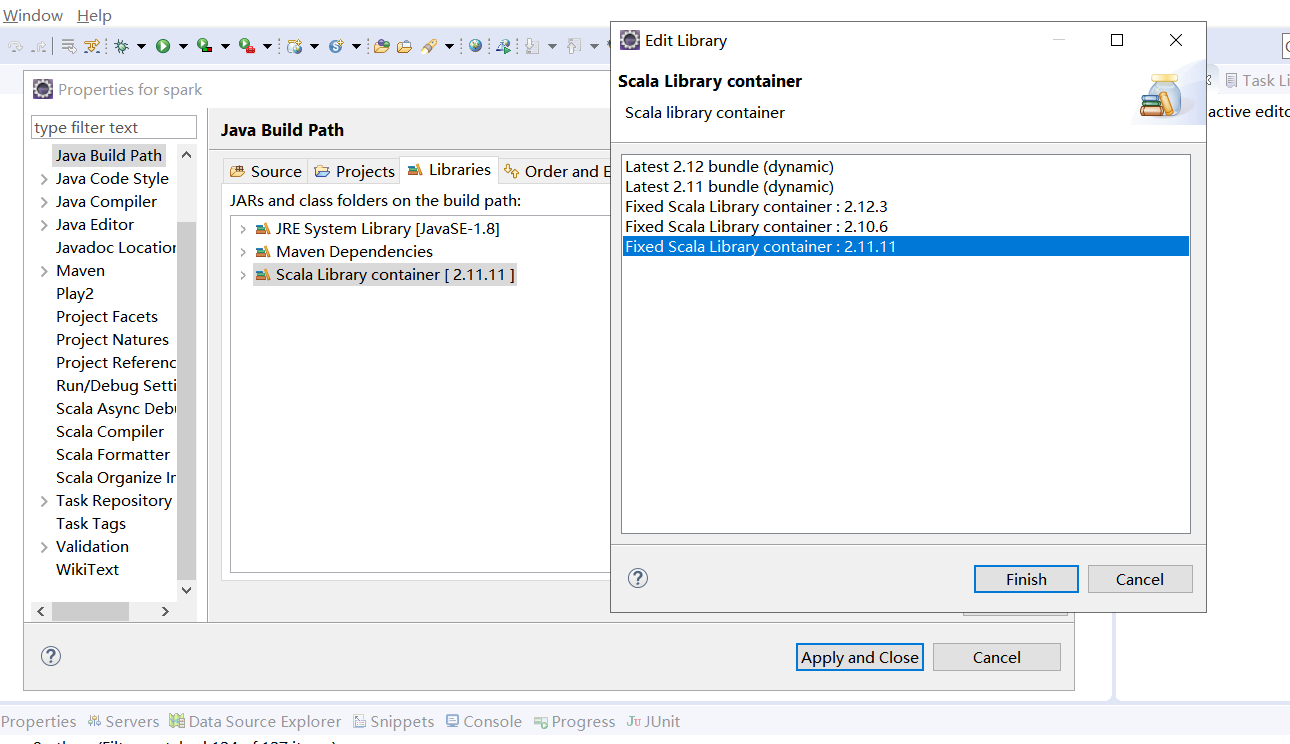Click Cancel in Properties dialog
This screenshot has width=1290, height=744.
point(997,657)
